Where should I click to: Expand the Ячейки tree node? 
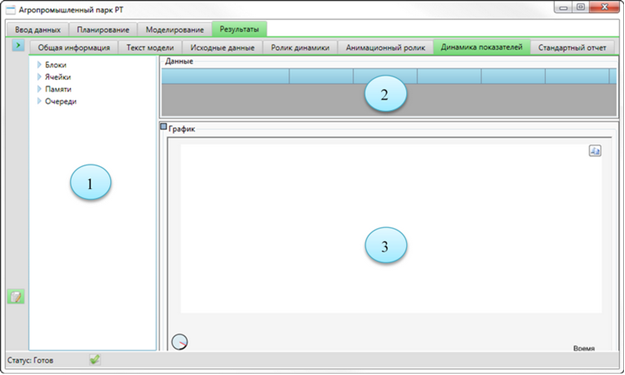39,77
